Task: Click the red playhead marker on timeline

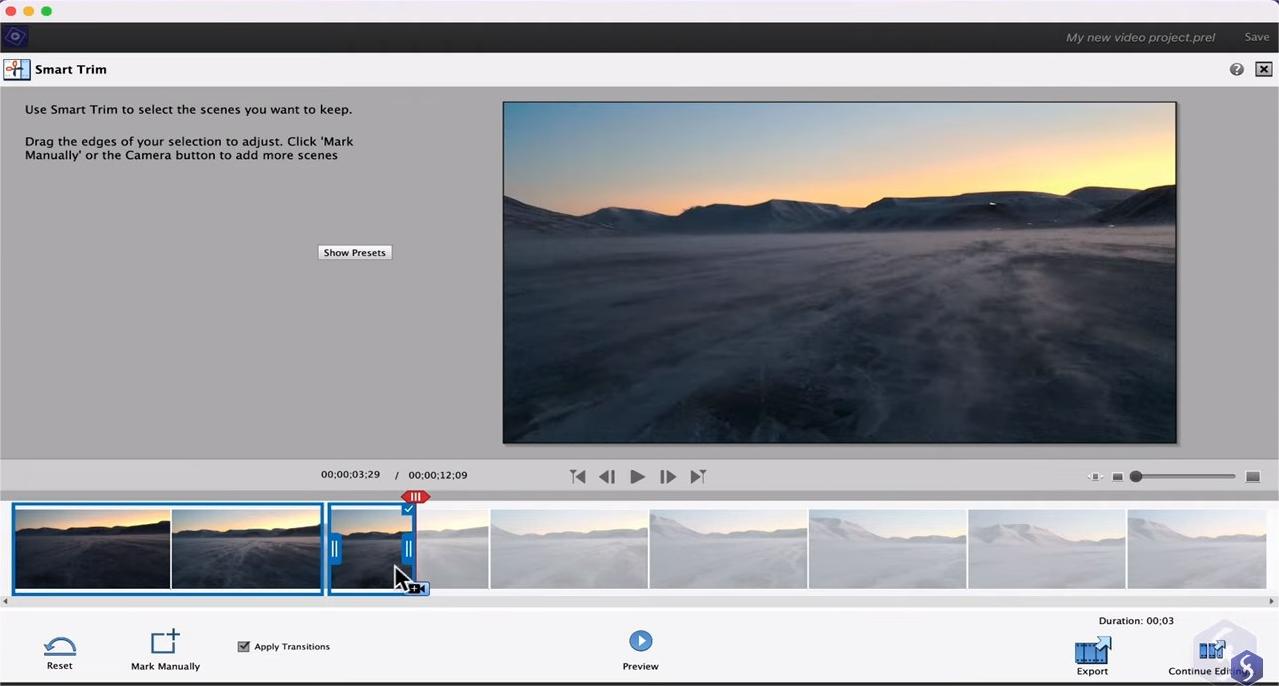Action: 415,497
